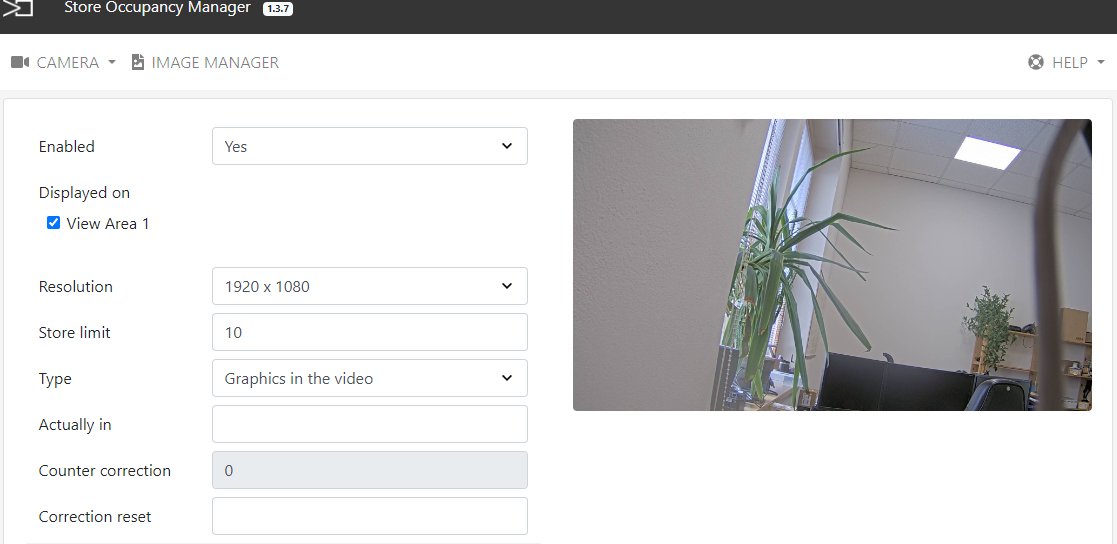Click the Store limit field

370,332
